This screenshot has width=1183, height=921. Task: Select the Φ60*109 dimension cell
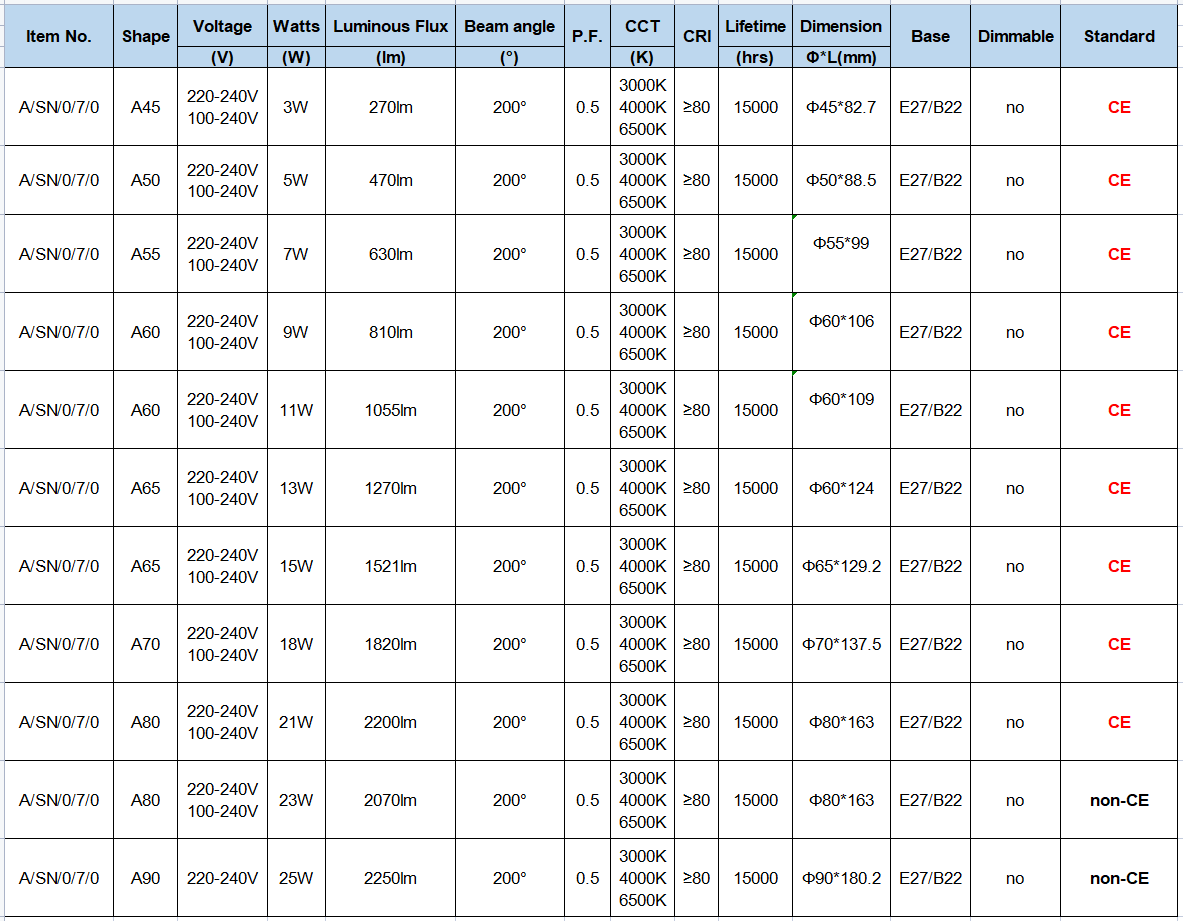(841, 410)
